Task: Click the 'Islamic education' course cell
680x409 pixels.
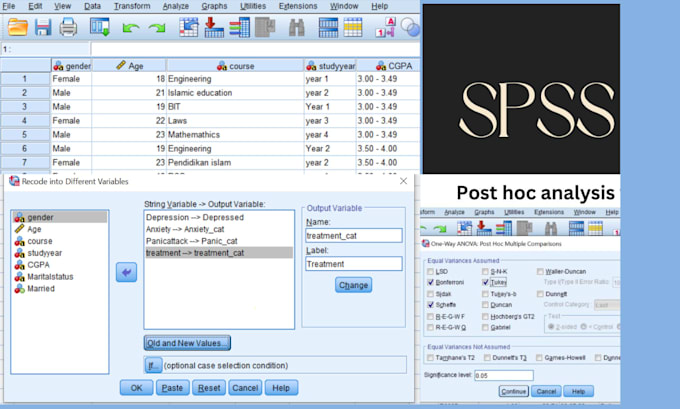Action: [x=235, y=92]
